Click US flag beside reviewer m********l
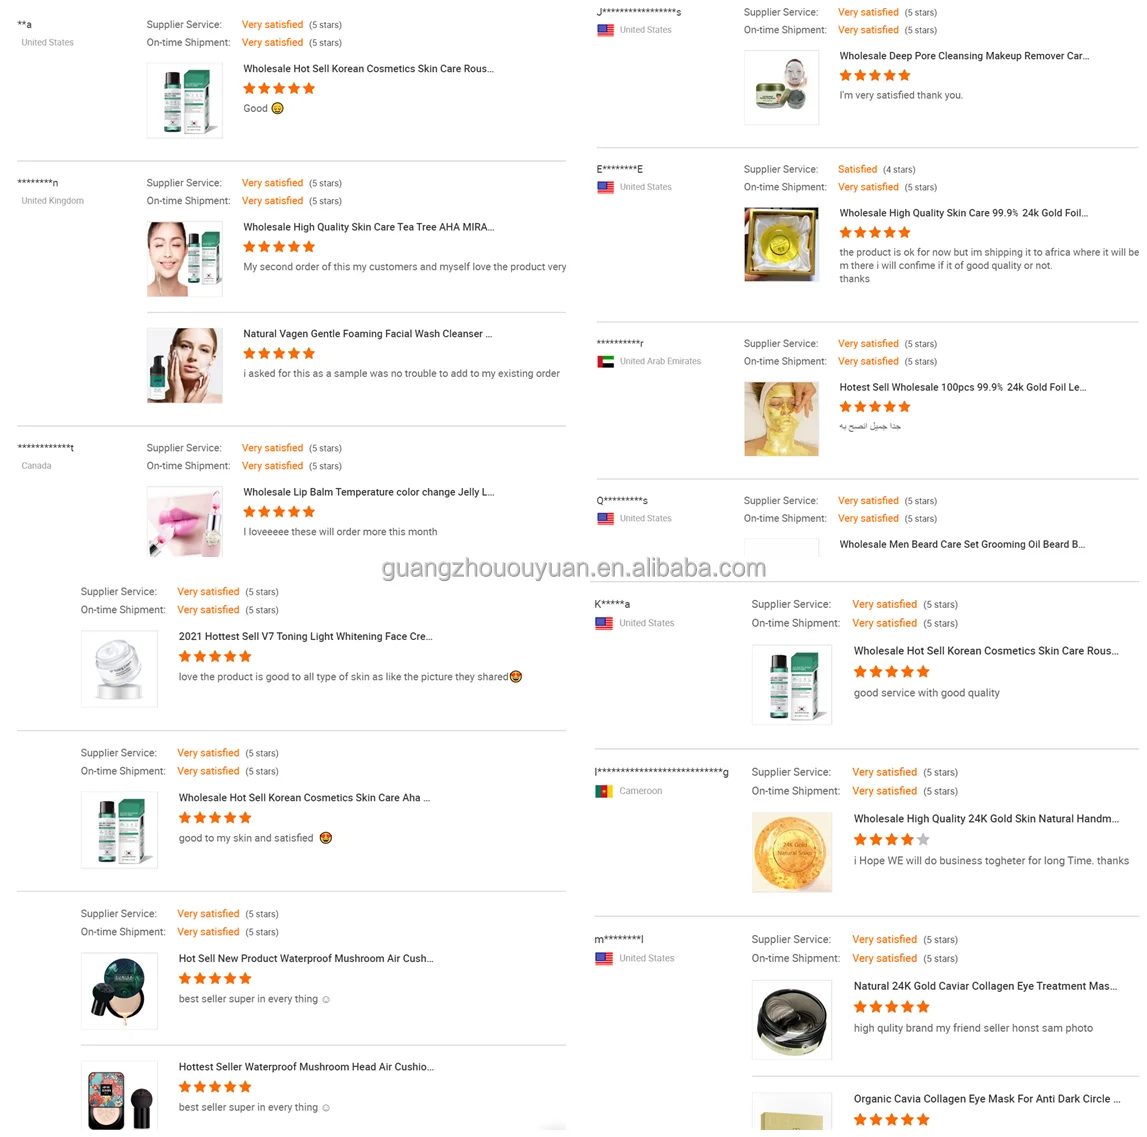The image size is (1147, 1137). (x=604, y=958)
